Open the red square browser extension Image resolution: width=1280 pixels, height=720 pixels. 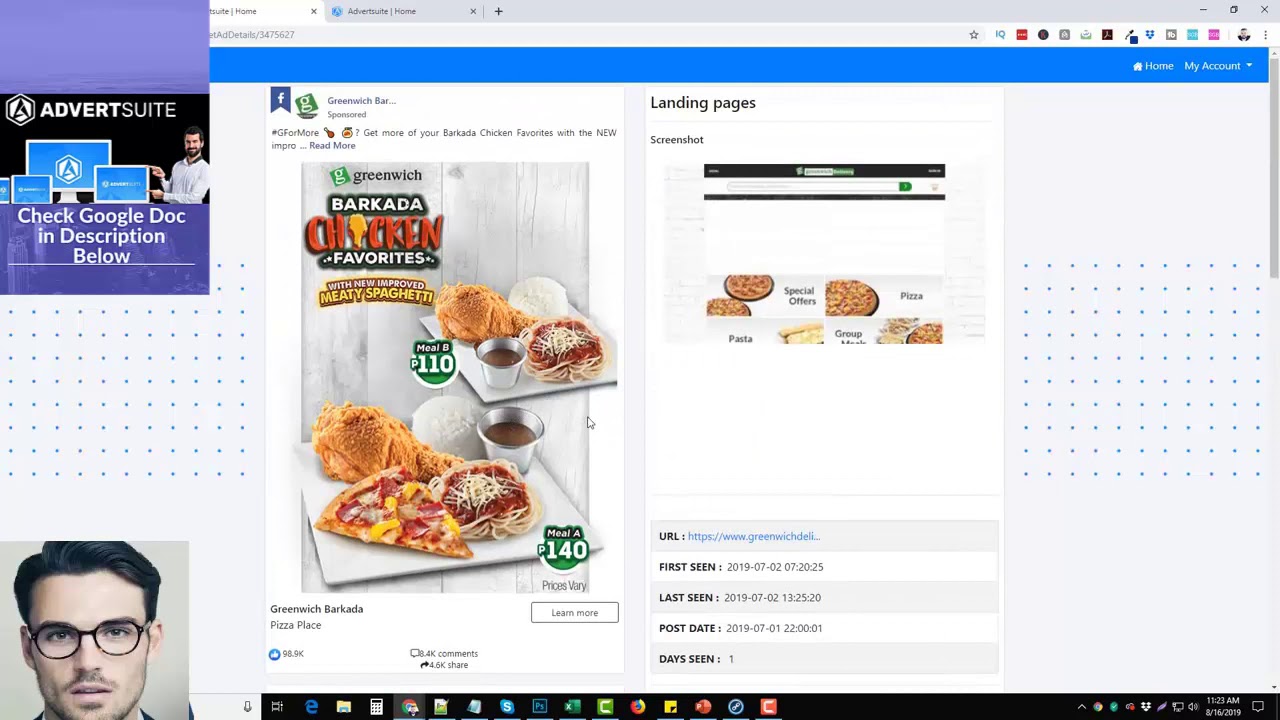[x=1022, y=35]
